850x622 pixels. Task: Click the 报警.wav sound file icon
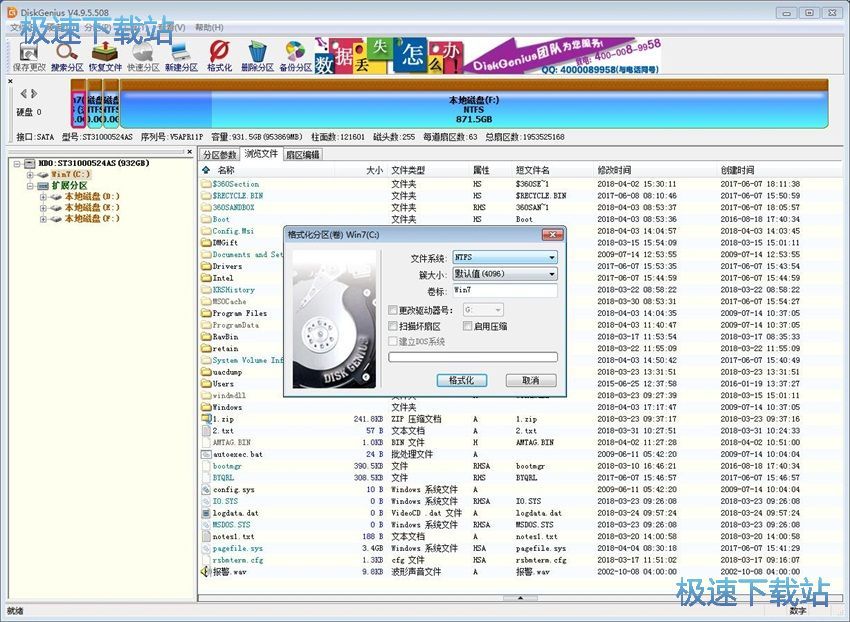(x=206, y=572)
